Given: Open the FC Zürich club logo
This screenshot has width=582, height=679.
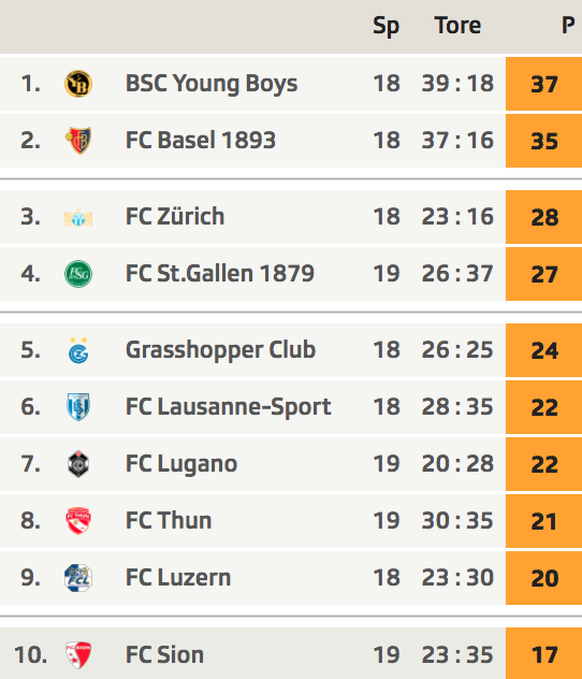Looking at the screenshot, I should tap(78, 217).
